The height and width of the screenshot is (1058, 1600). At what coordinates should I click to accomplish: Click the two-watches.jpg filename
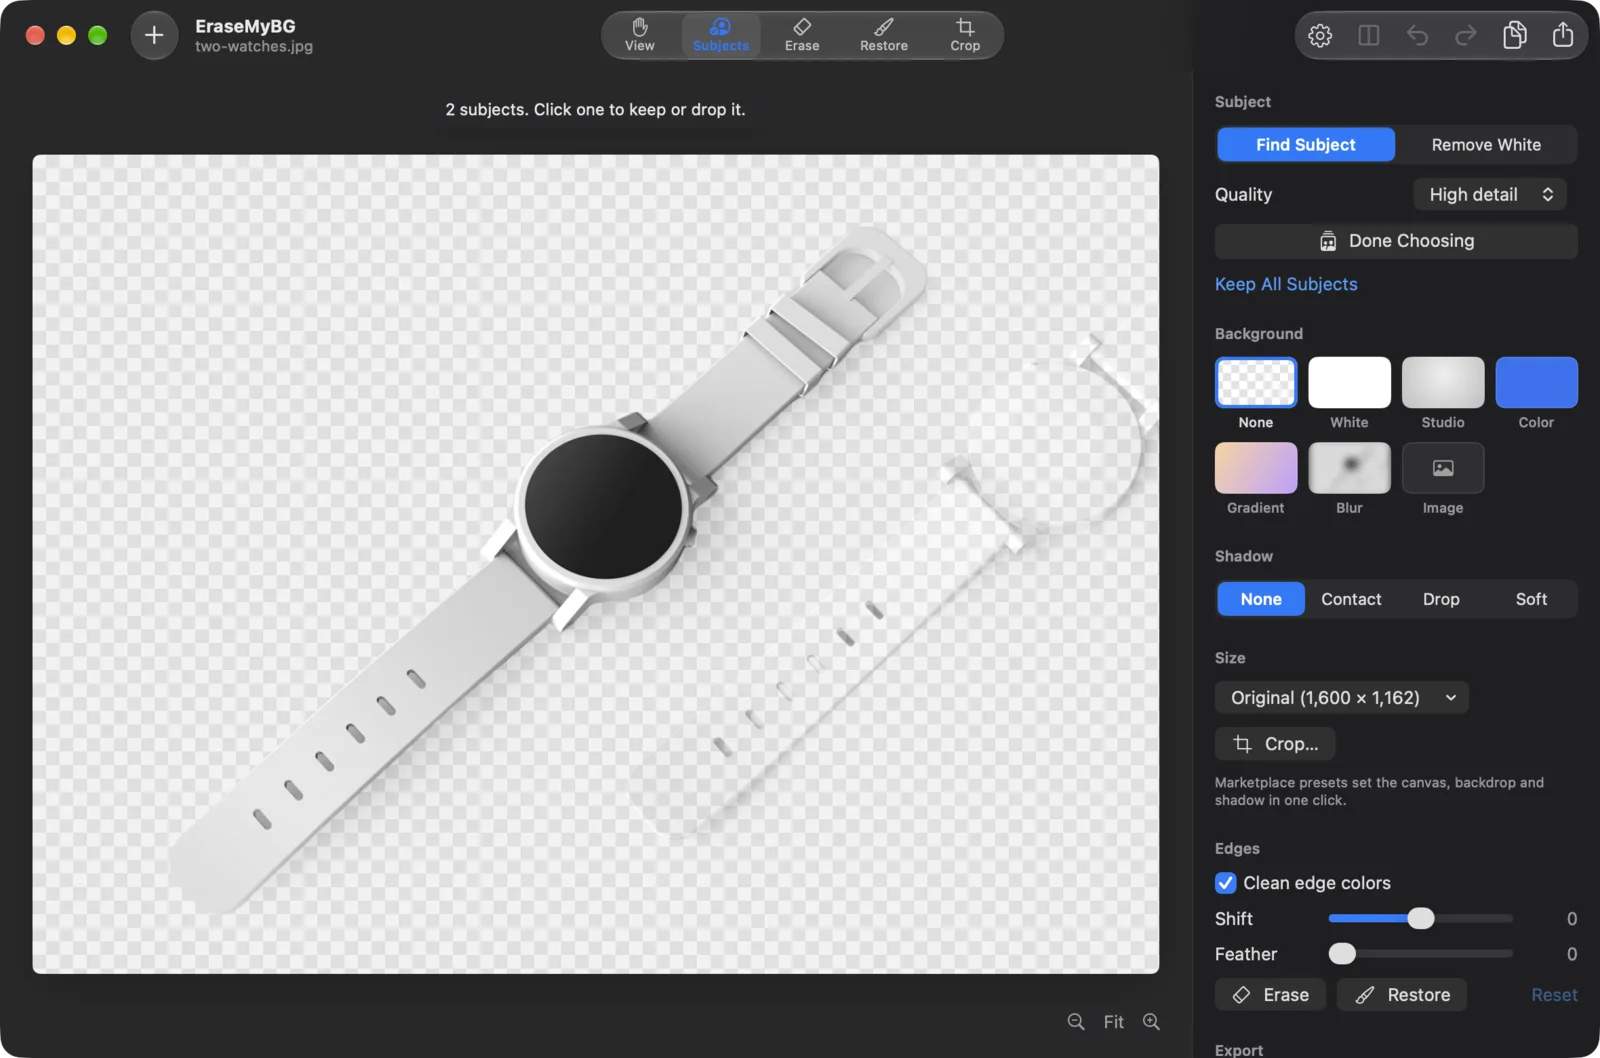tap(254, 47)
